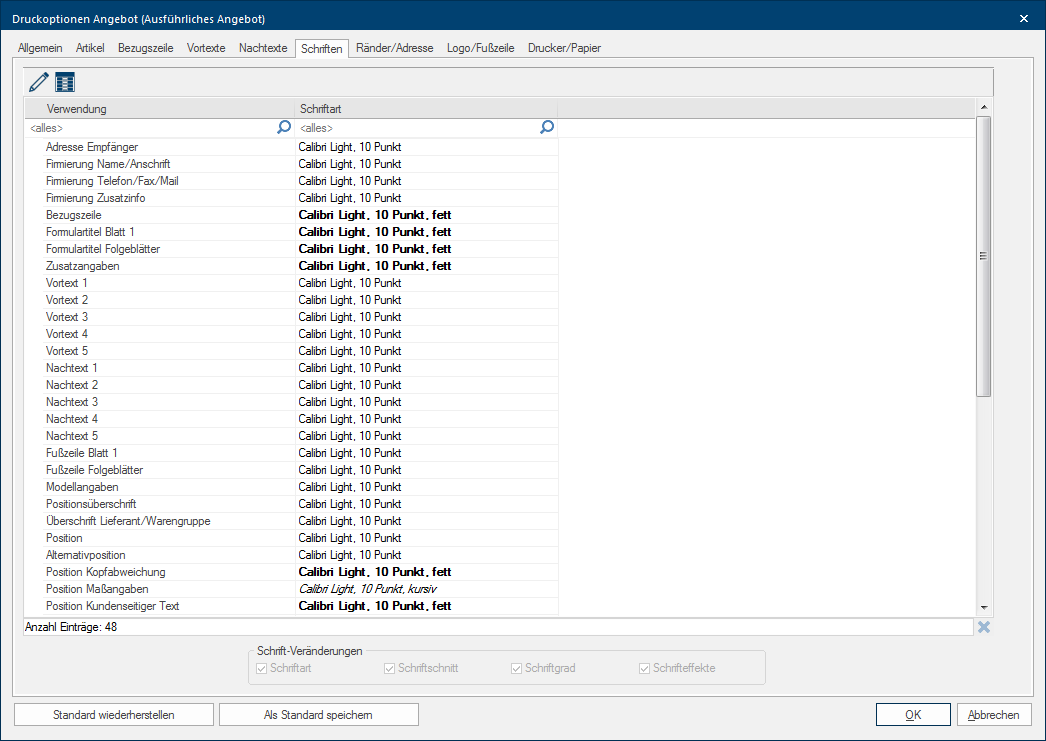Click the scrollbar down arrow

point(984,608)
